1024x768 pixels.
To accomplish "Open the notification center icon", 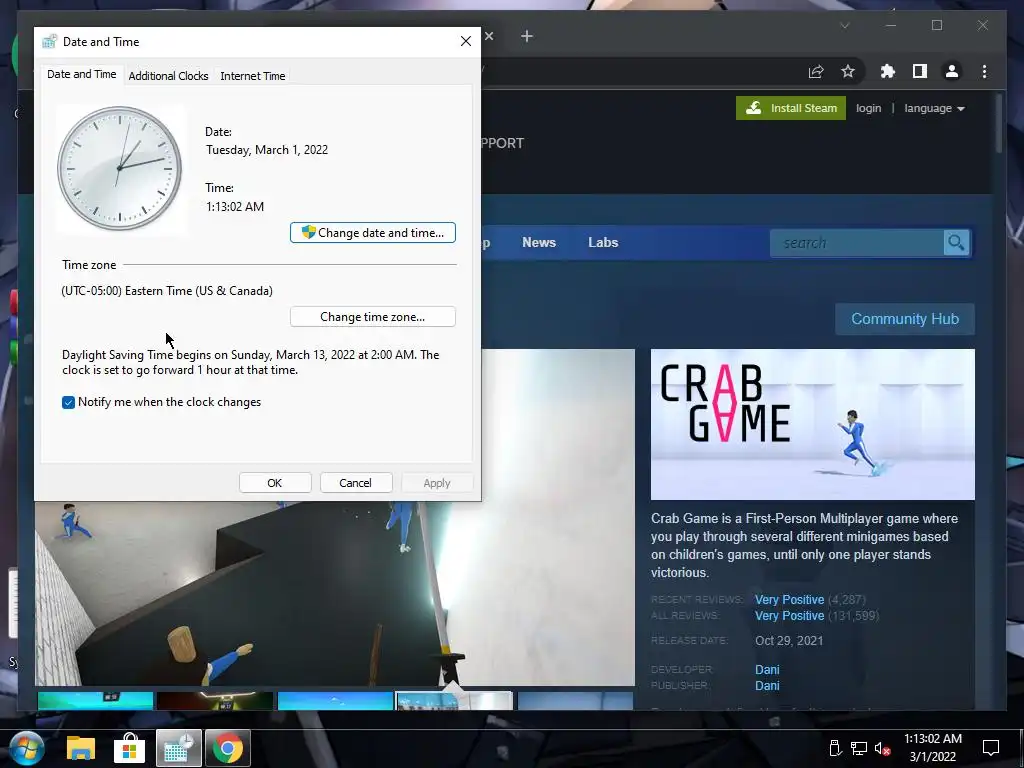I will click(991, 748).
